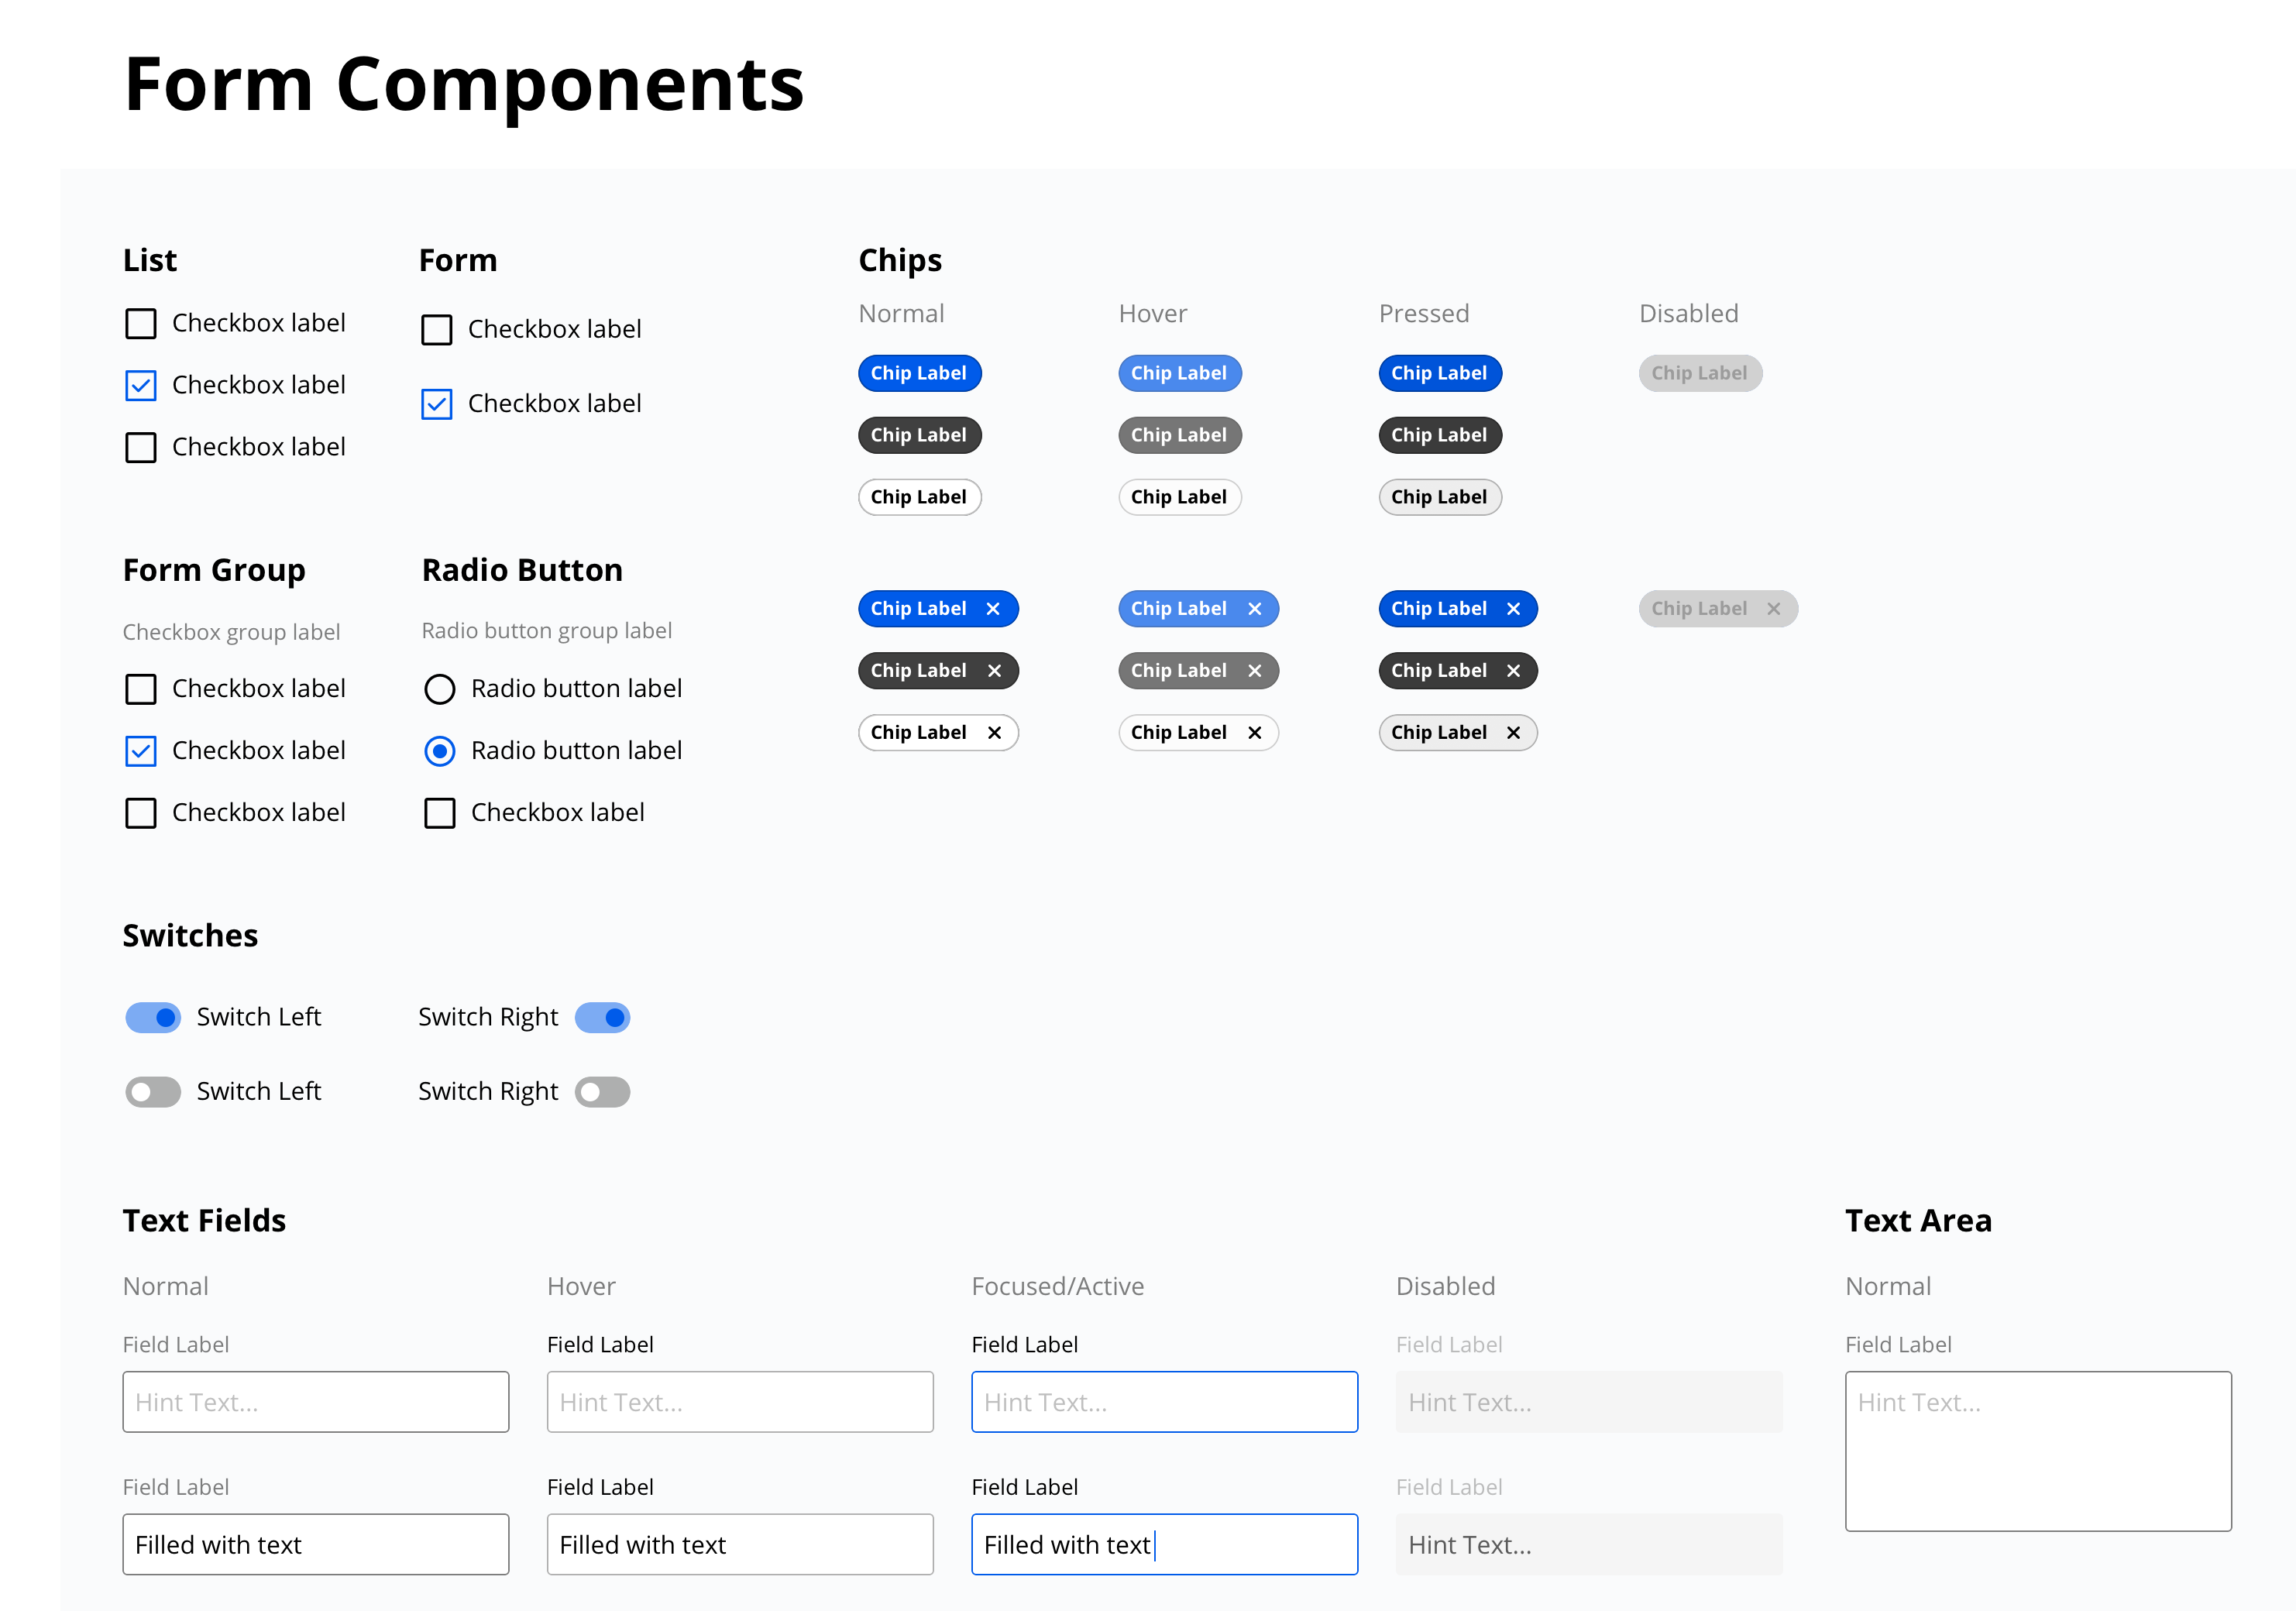Dismiss the white outlined chip using its X
The height and width of the screenshot is (1611, 2296).
[994, 732]
